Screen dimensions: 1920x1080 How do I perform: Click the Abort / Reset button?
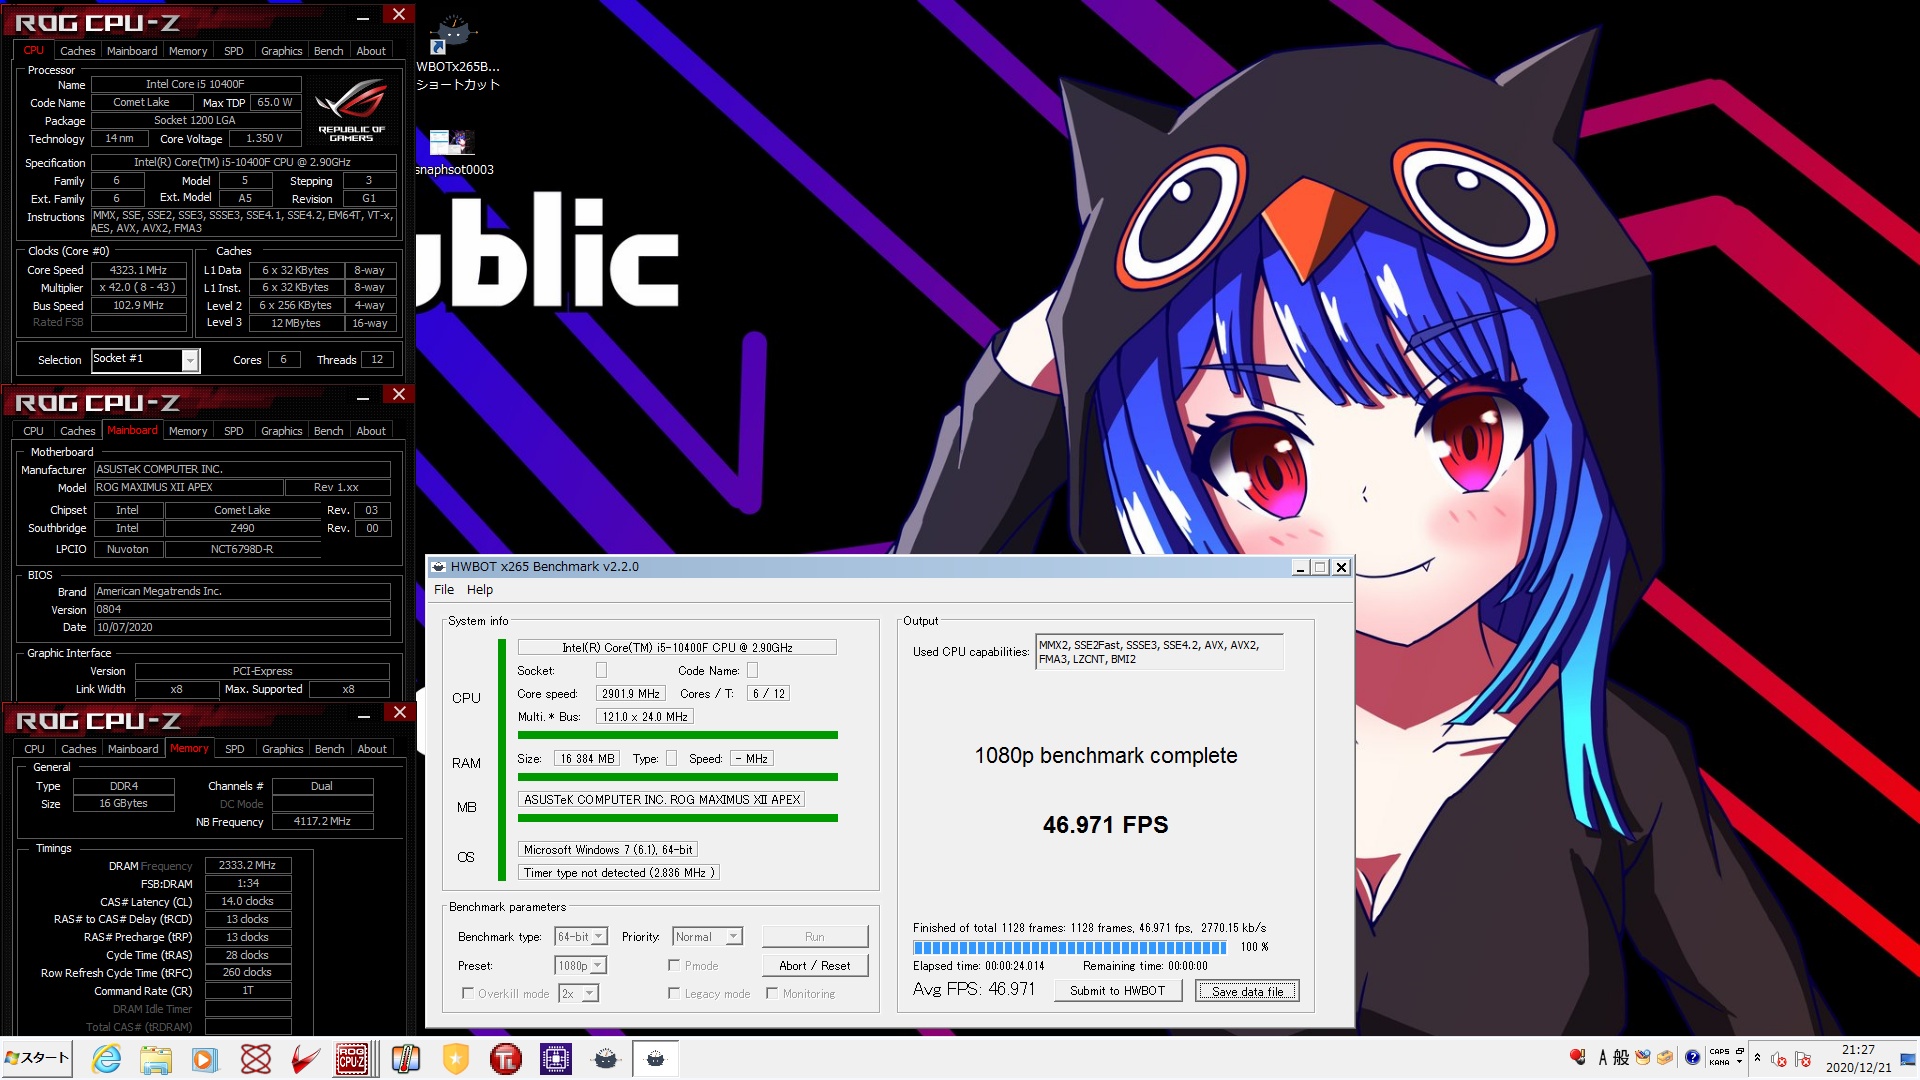(815, 965)
